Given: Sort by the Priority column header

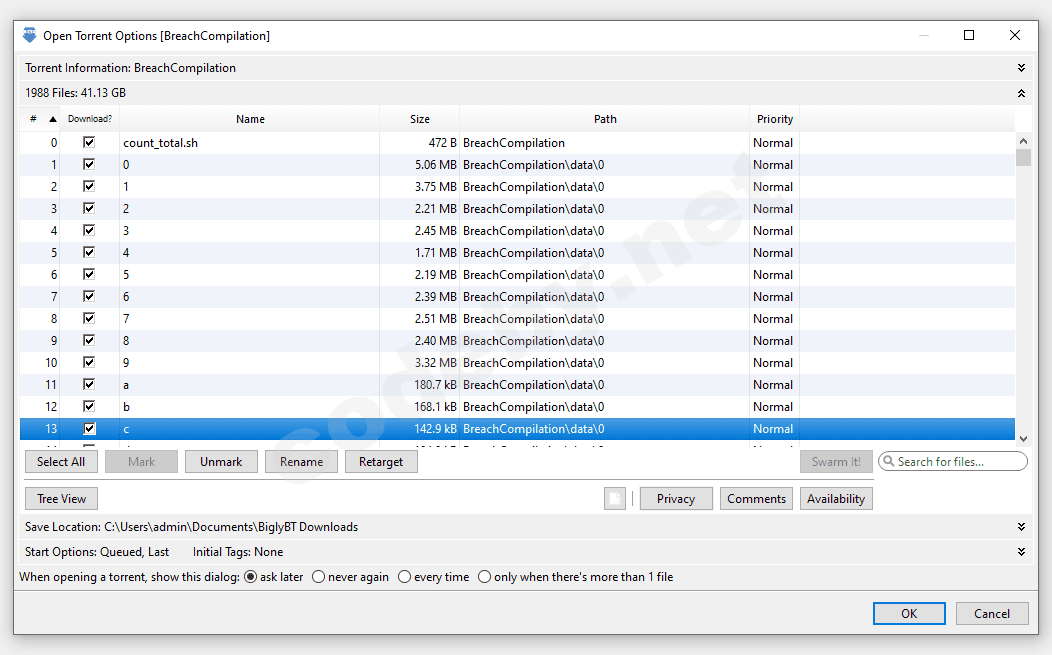Looking at the screenshot, I should (x=775, y=119).
